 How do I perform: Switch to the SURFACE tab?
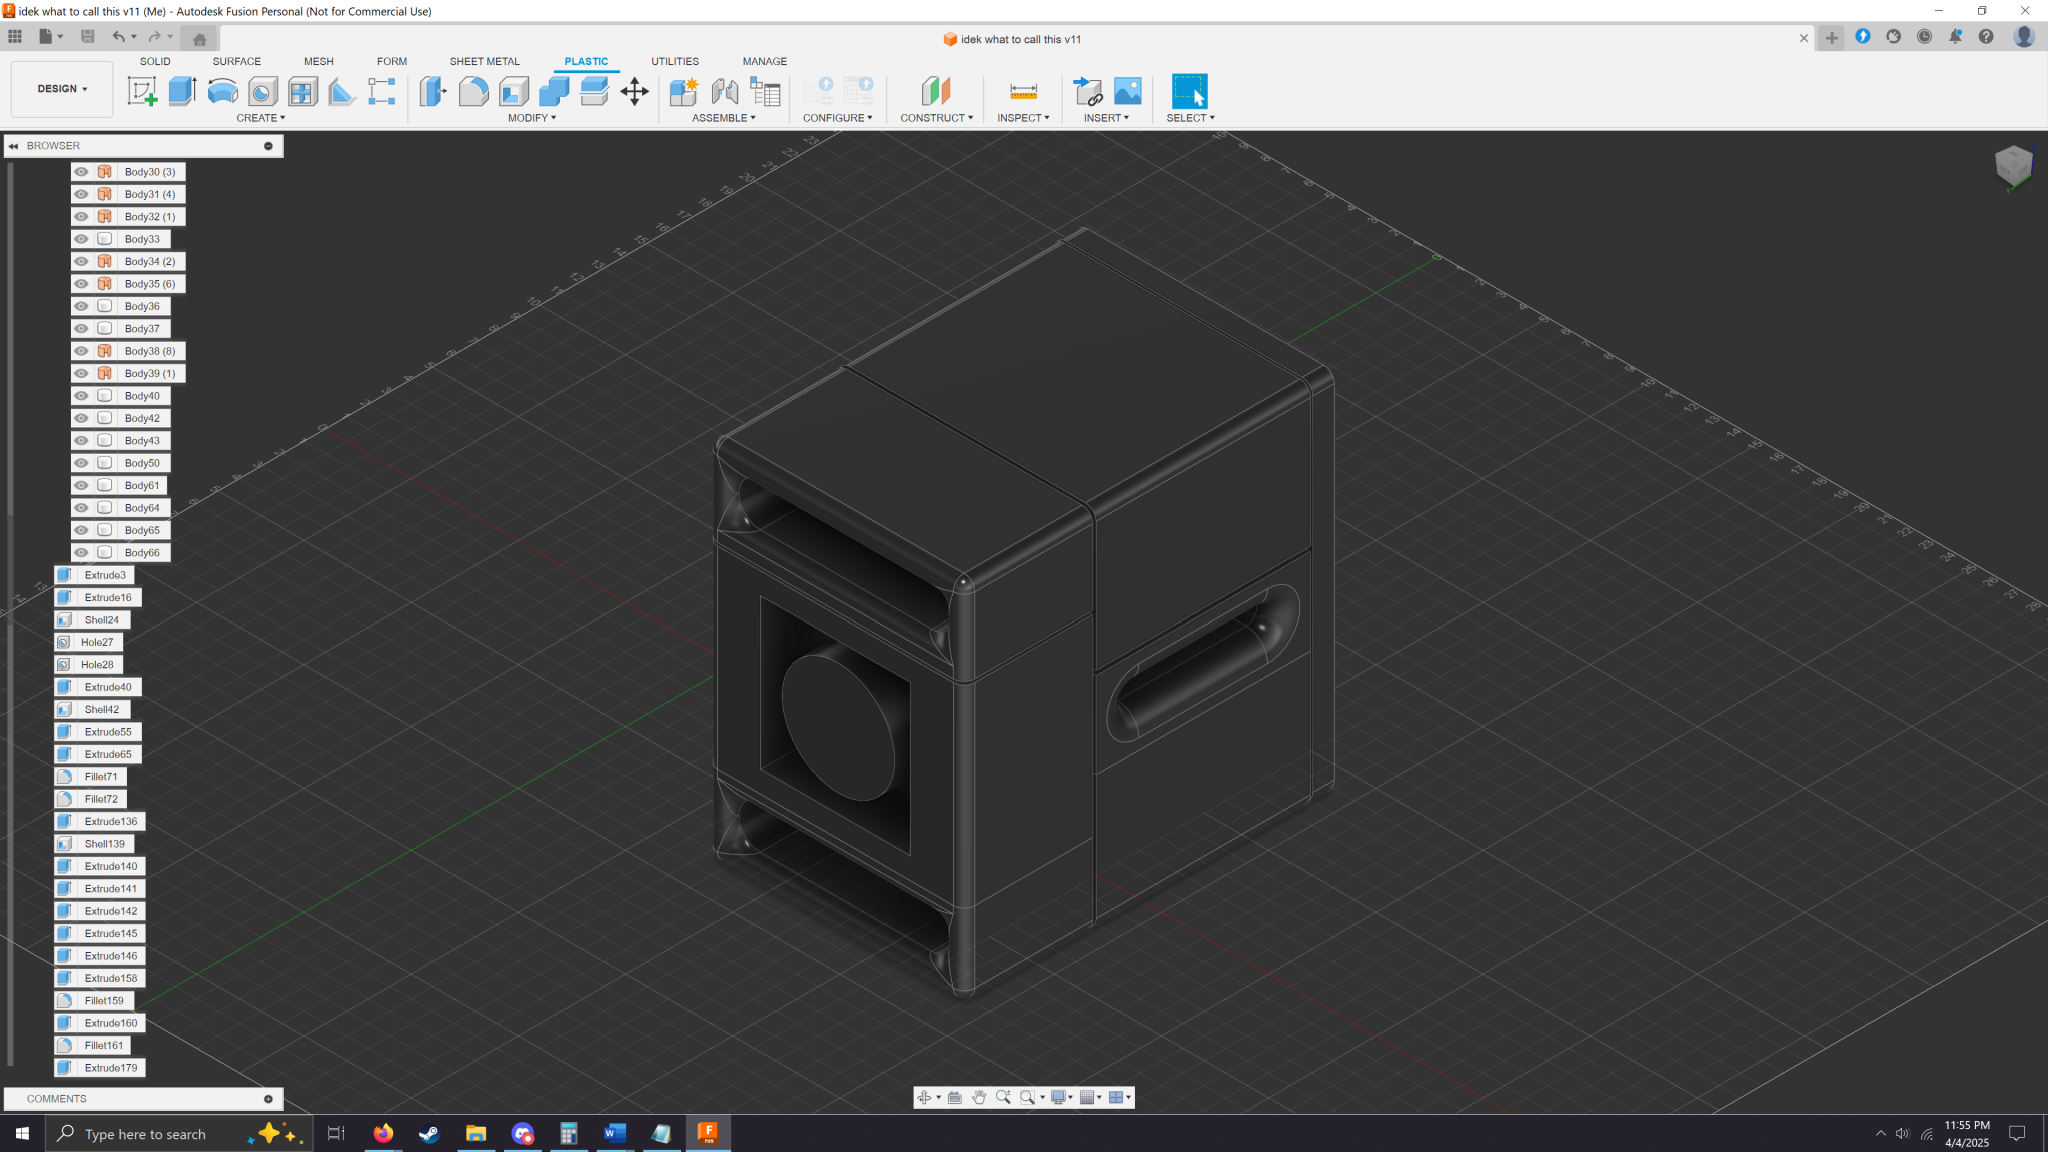coord(237,61)
